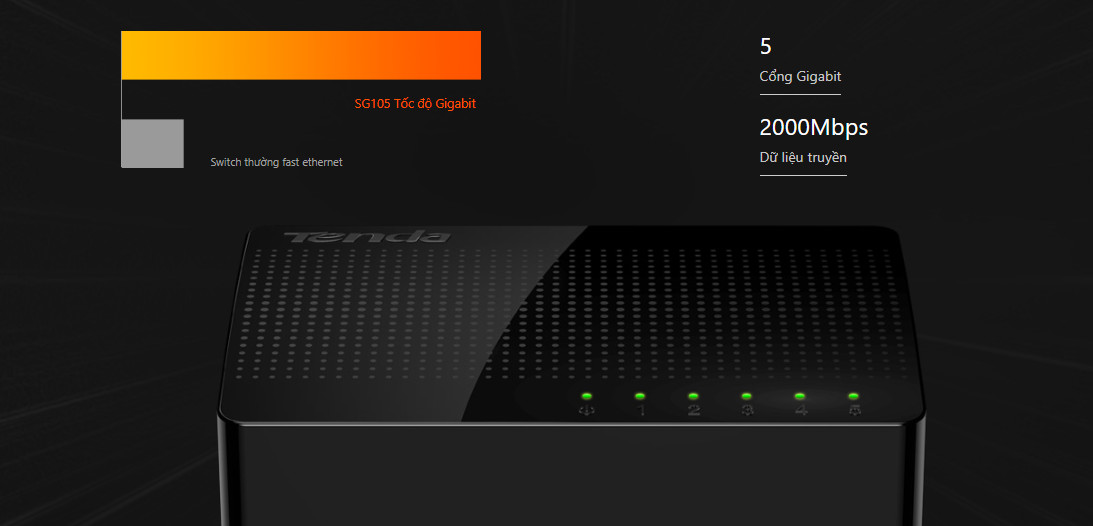Click the green LED above port 5

[x=853, y=396]
